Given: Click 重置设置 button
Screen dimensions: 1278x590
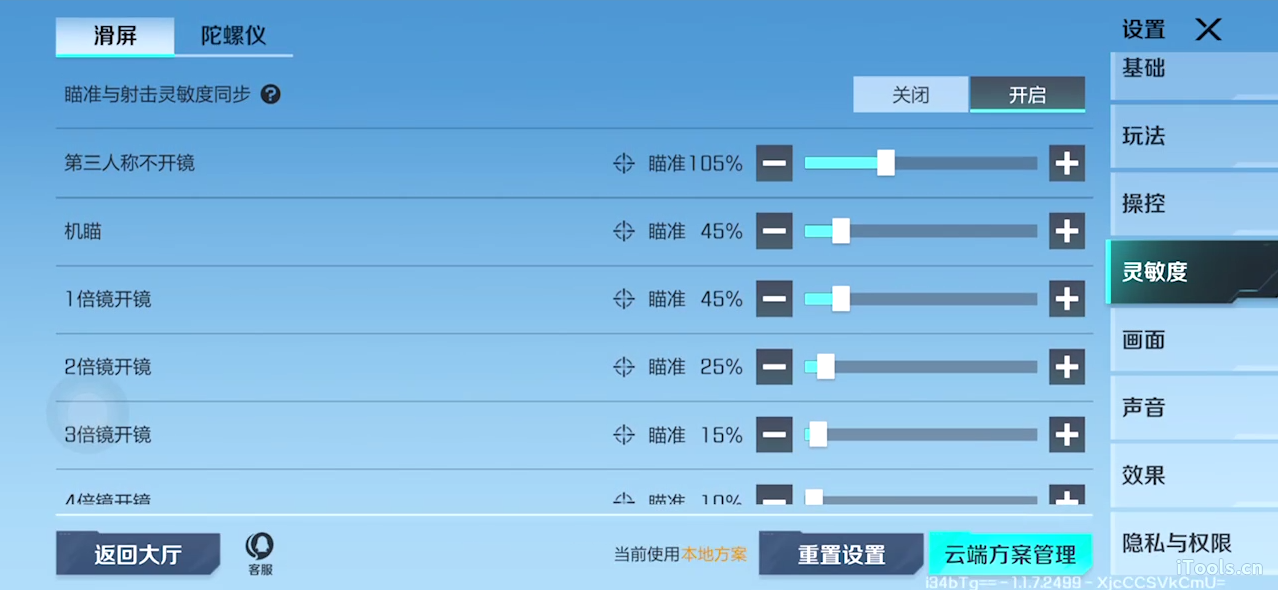Looking at the screenshot, I should coord(841,555).
